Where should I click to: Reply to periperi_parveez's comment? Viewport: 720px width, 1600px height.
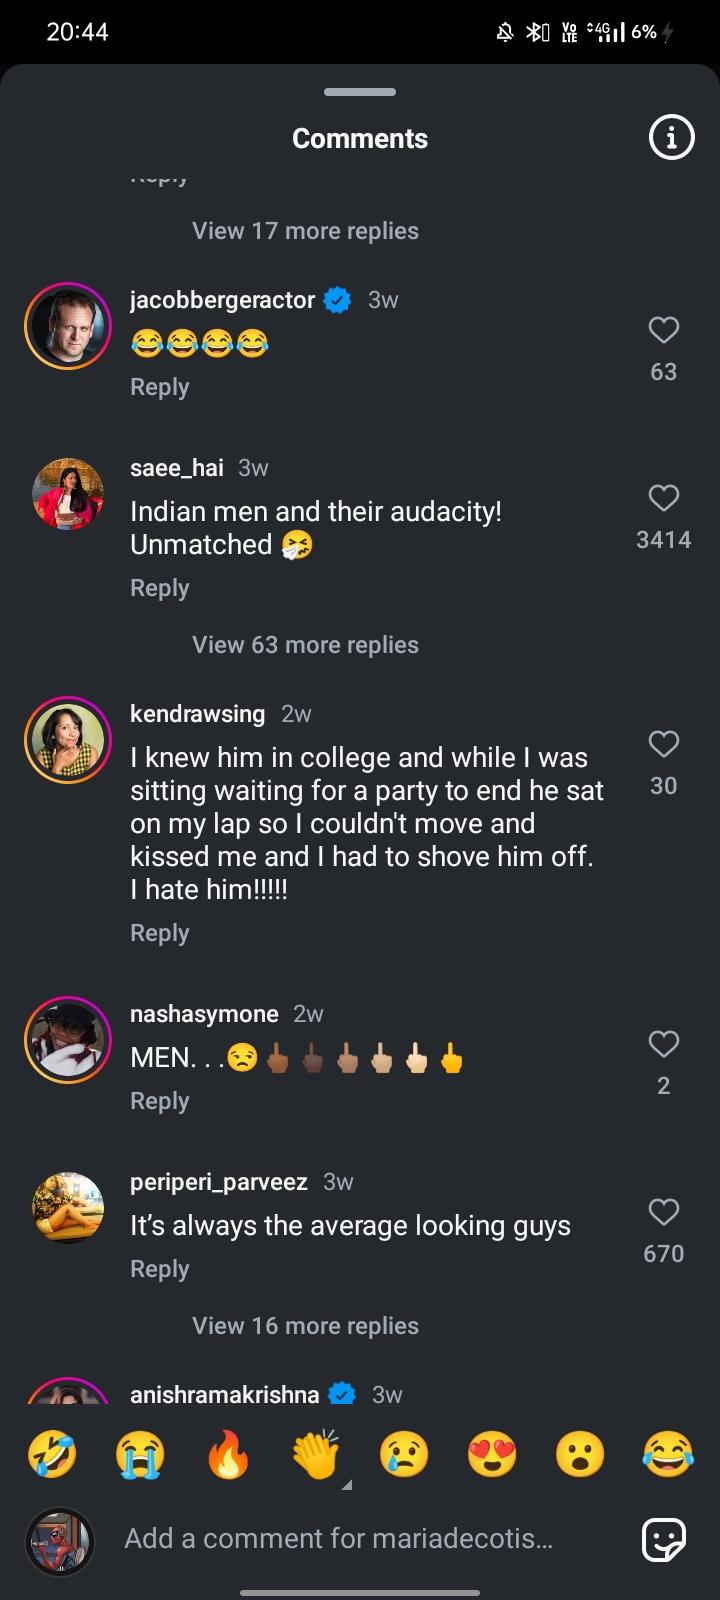(x=159, y=1269)
